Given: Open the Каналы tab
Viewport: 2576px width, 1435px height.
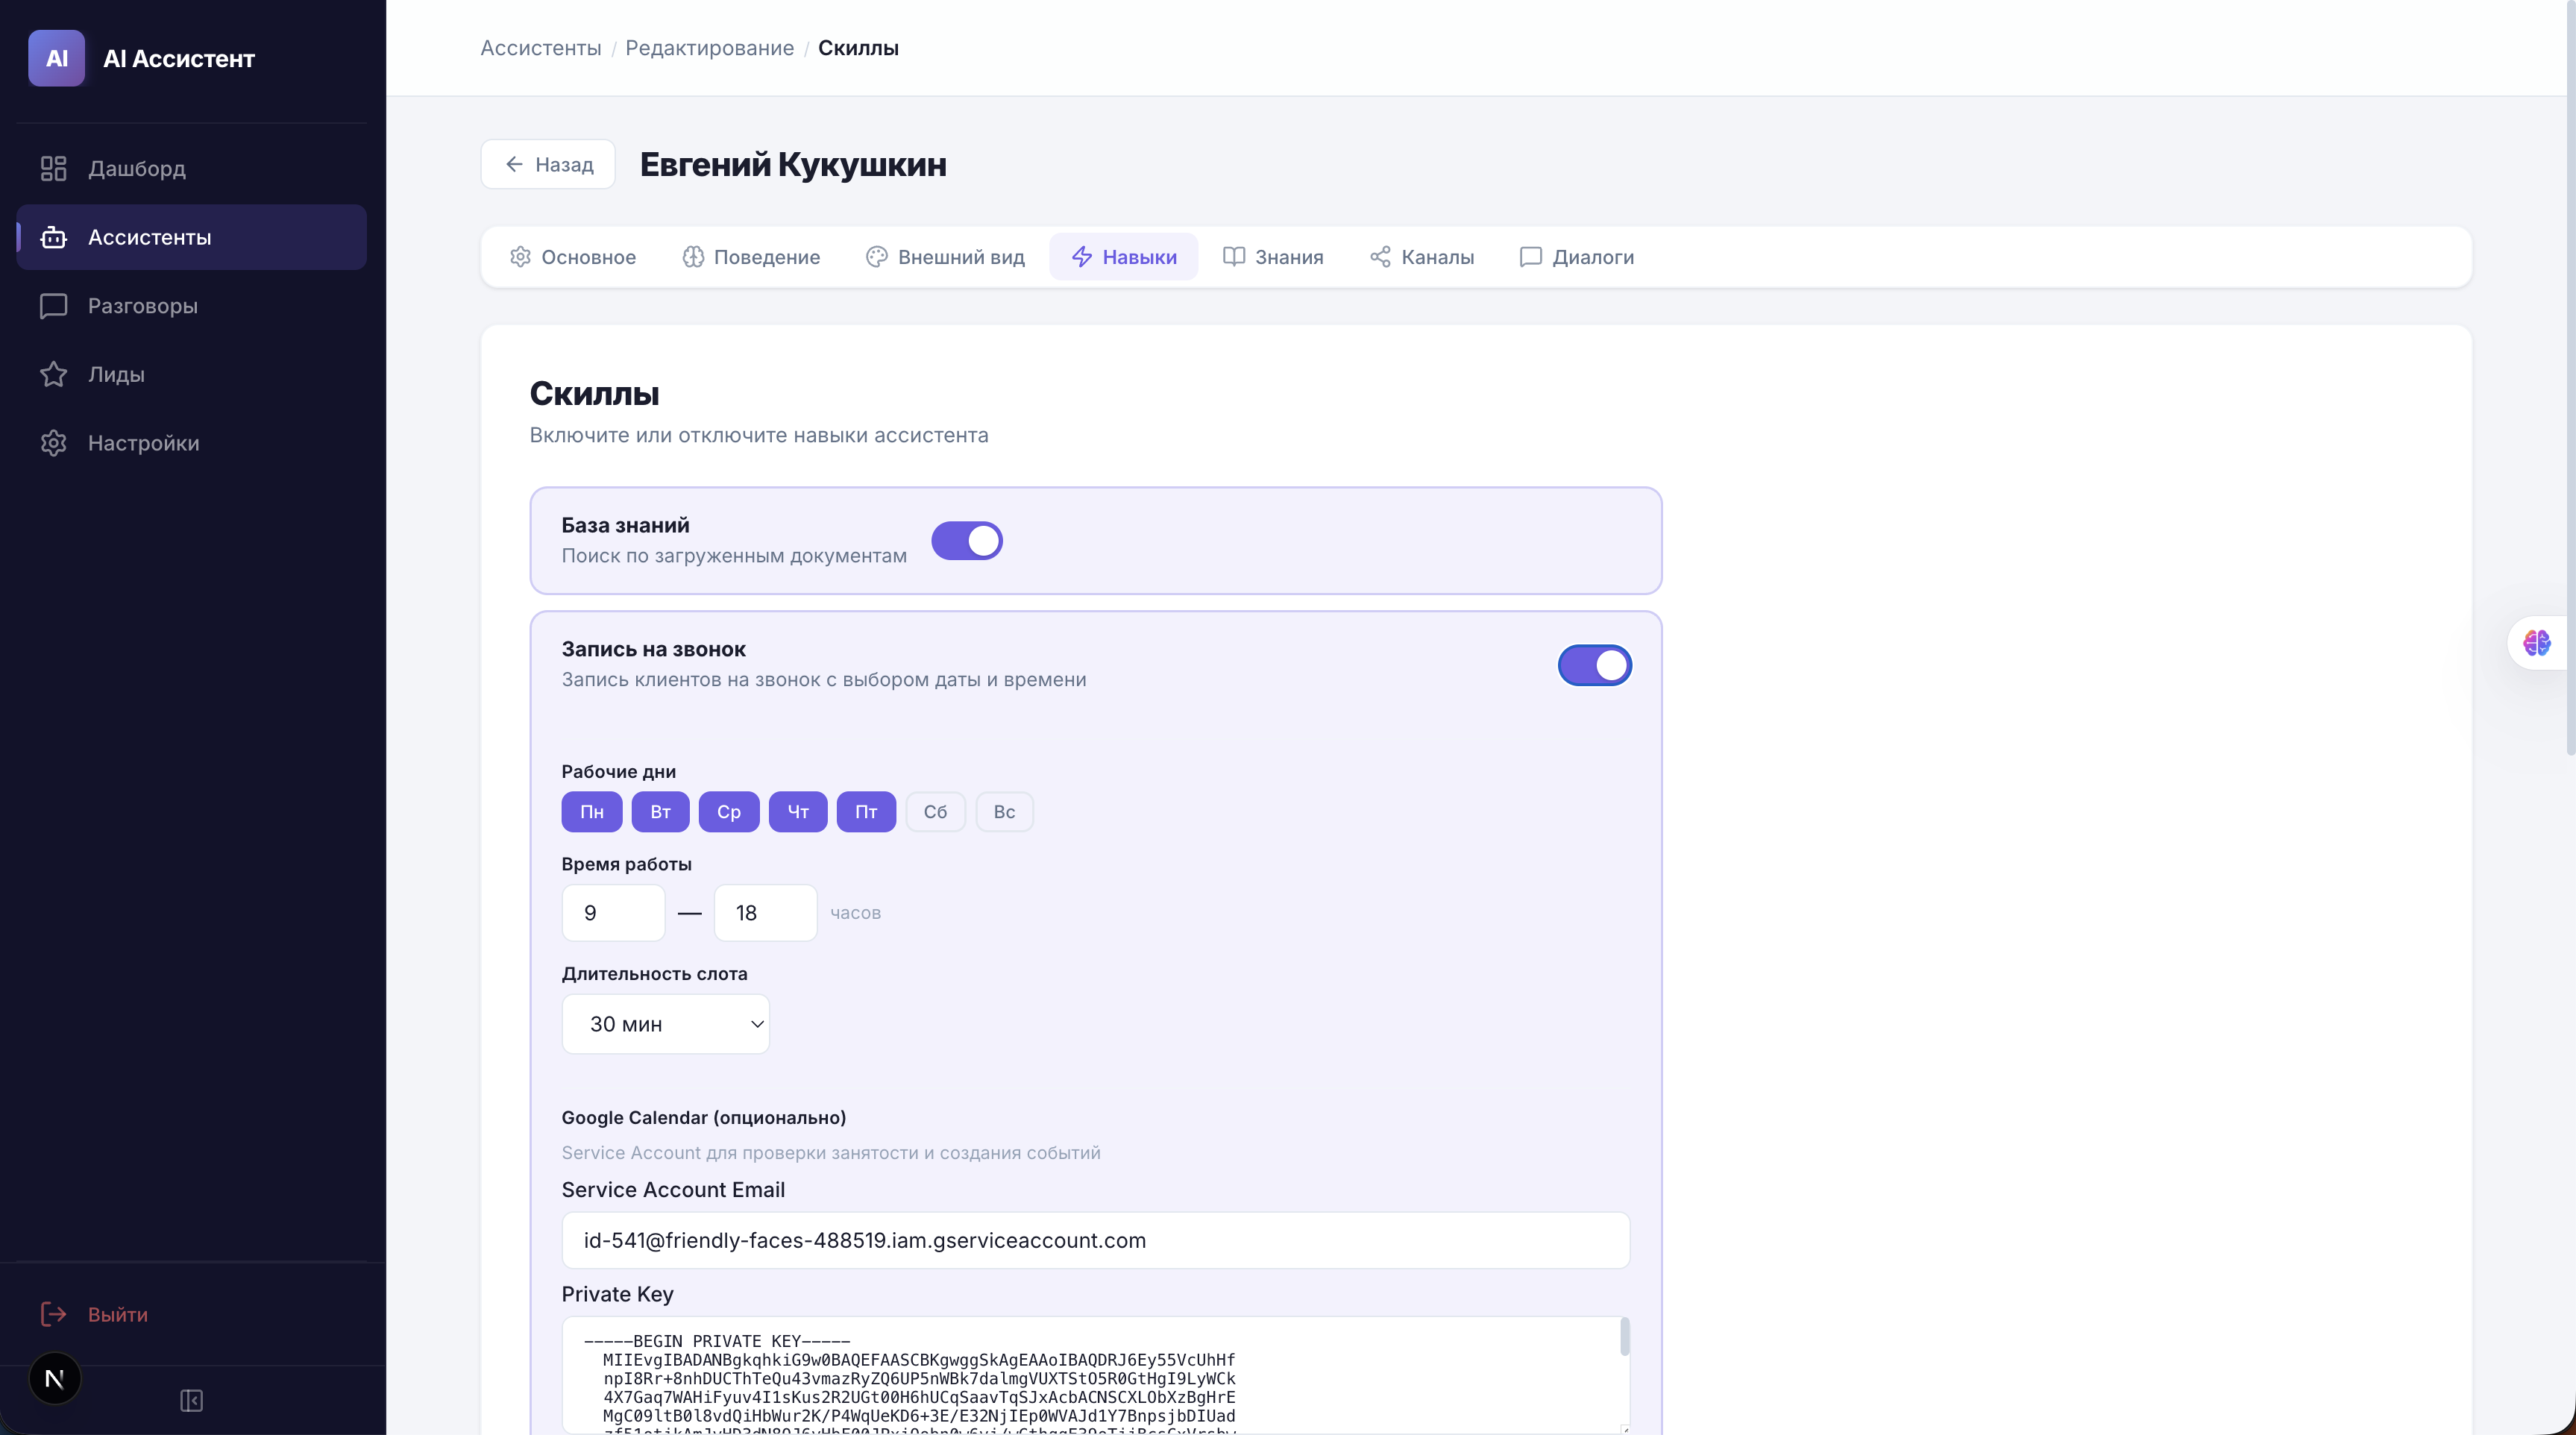Looking at the screenshot, I should pos(1421,257).
